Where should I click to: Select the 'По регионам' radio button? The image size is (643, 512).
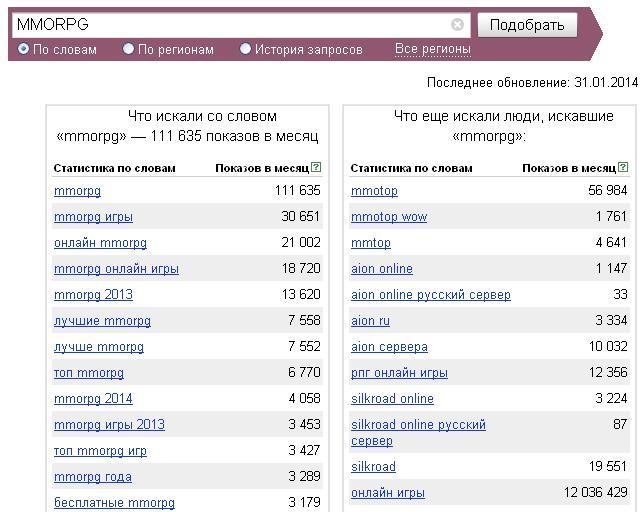point(128,49)
